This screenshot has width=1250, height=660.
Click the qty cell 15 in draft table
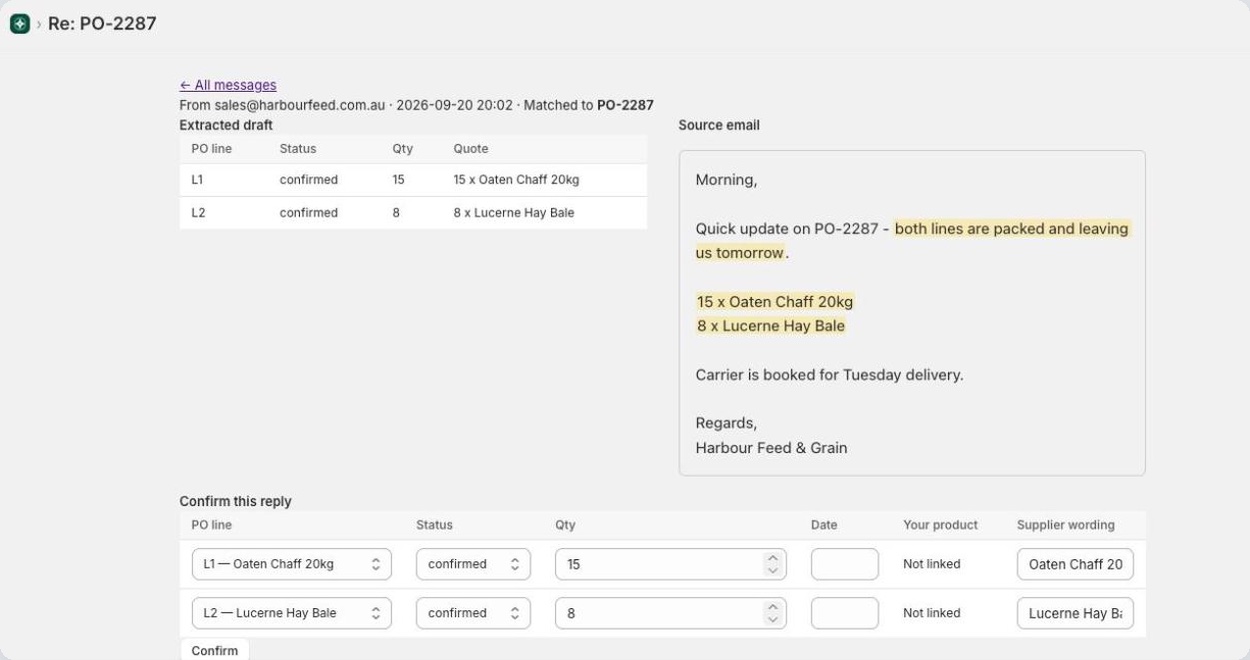click(x=399, y=180)
